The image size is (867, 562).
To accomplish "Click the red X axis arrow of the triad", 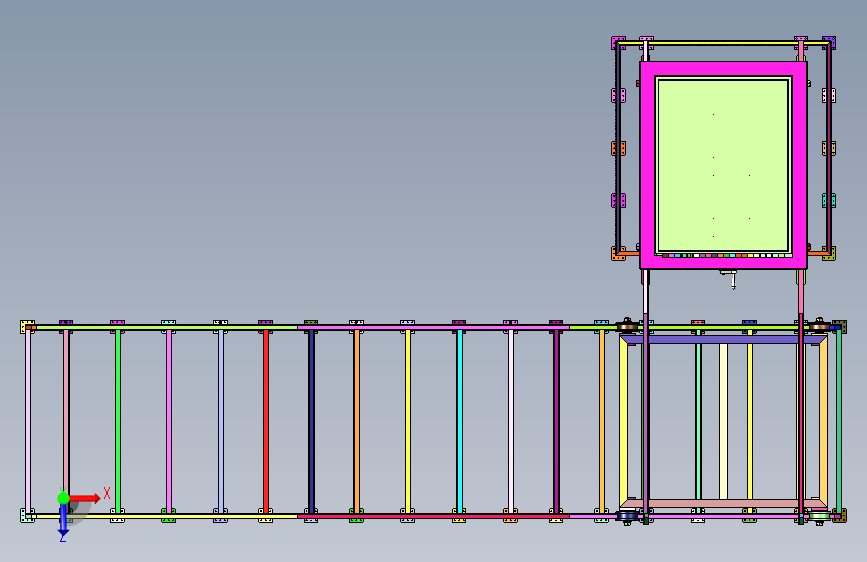I will click(x=85, y=498).
